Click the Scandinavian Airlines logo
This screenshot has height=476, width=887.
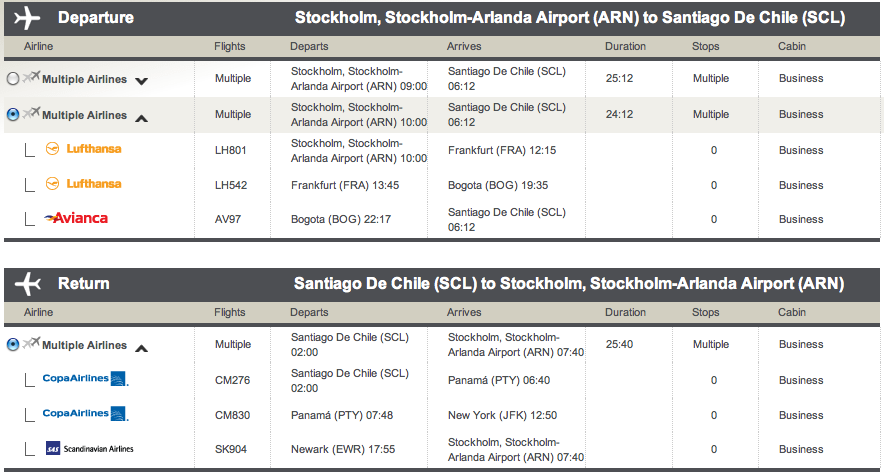[x=89, y=448]
